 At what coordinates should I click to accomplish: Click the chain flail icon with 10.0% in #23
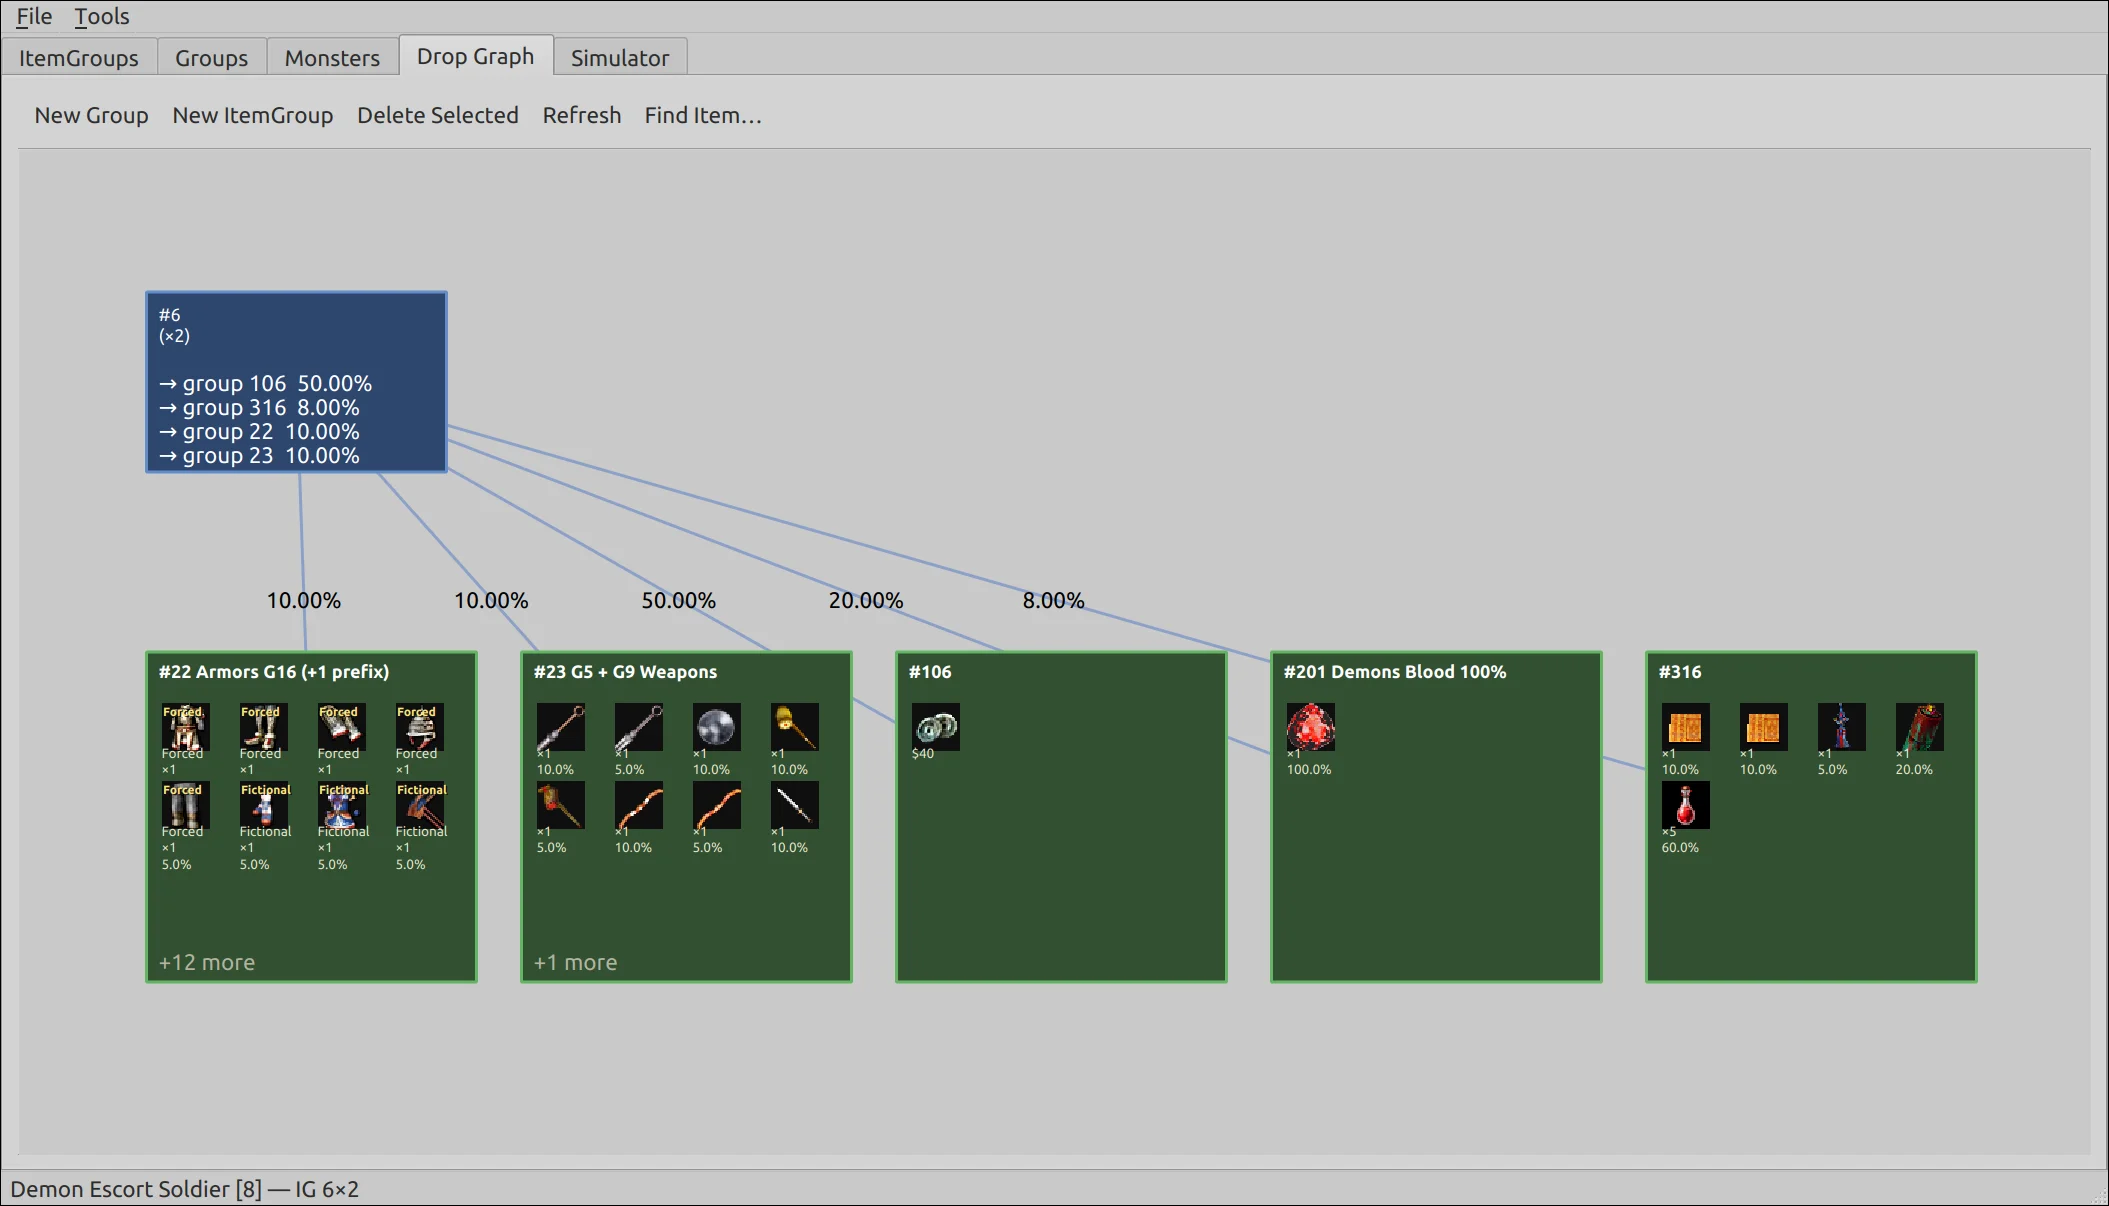point(560,727)
